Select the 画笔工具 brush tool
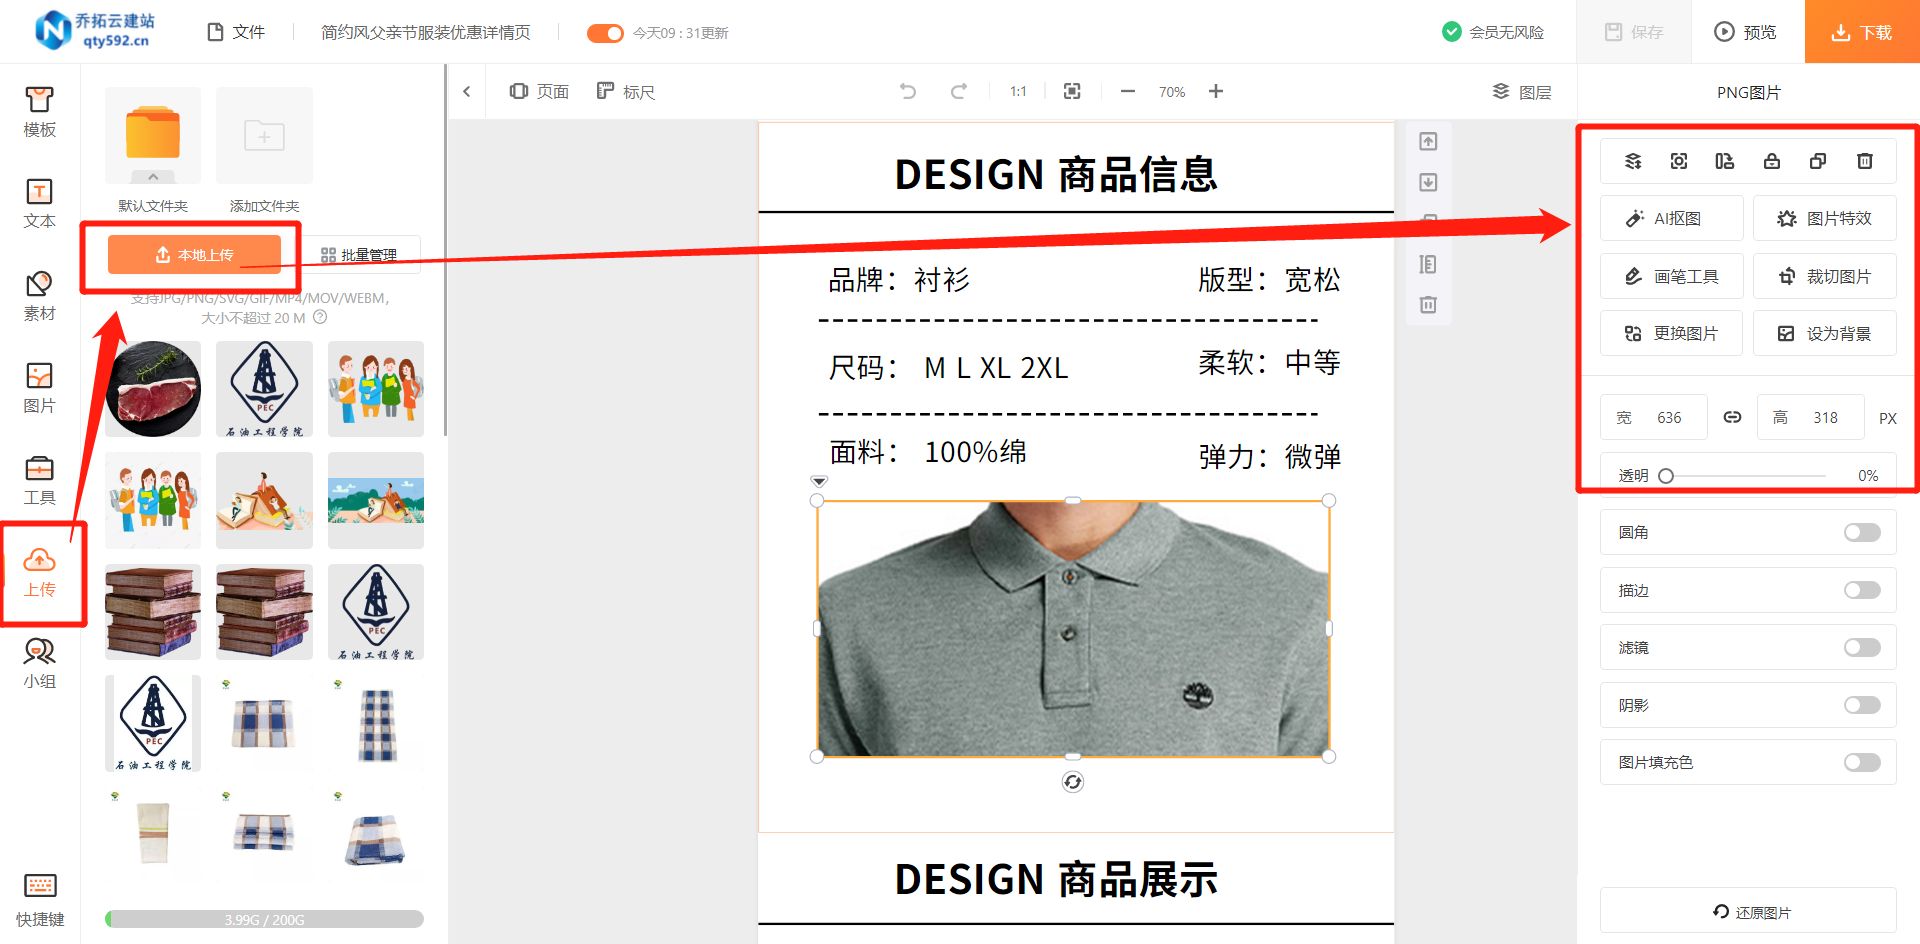 pos(1671,276)
